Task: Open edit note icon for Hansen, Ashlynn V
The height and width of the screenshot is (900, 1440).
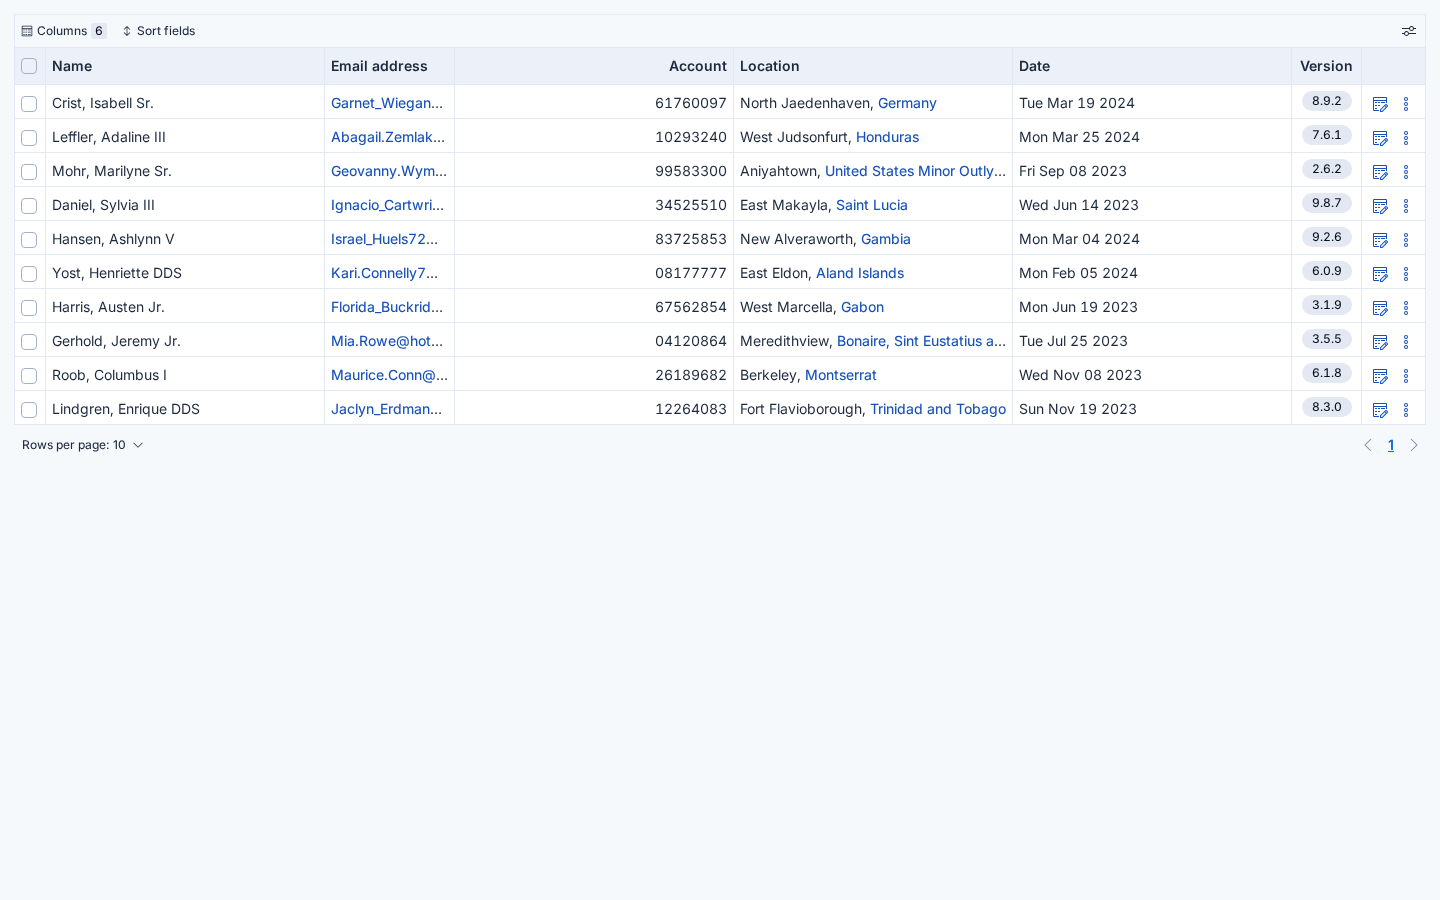Action: [1380, 240]
